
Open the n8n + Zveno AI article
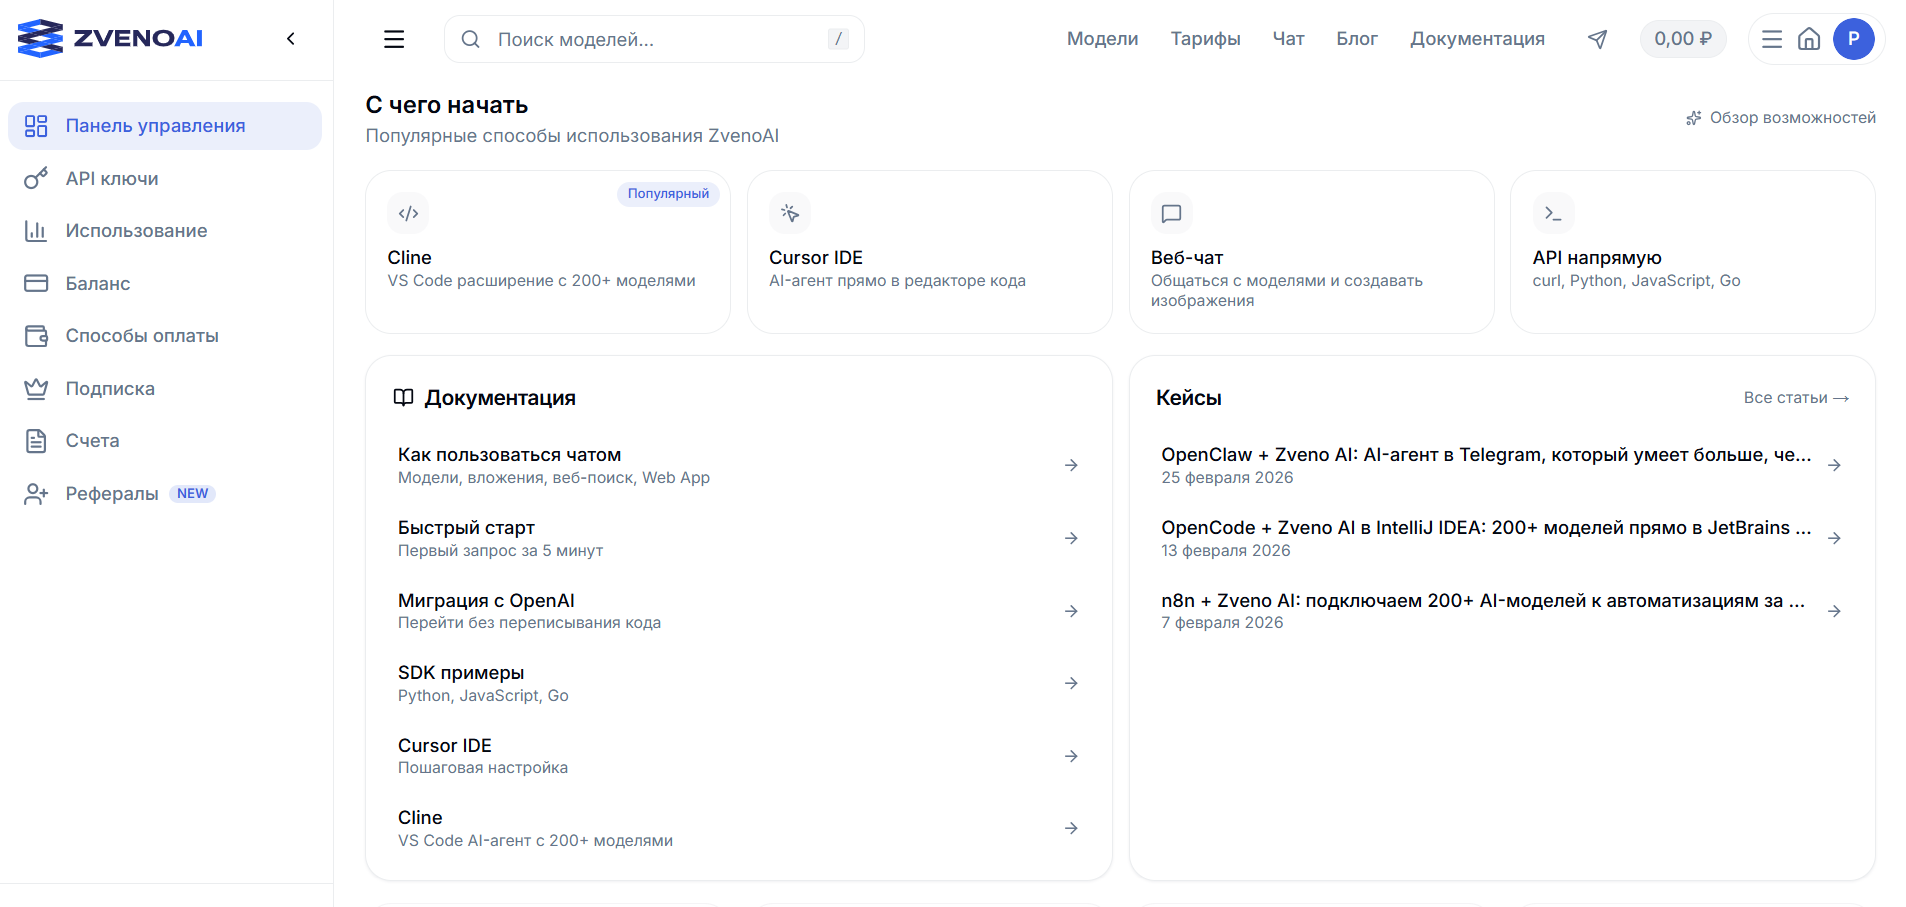point(1501,611)
